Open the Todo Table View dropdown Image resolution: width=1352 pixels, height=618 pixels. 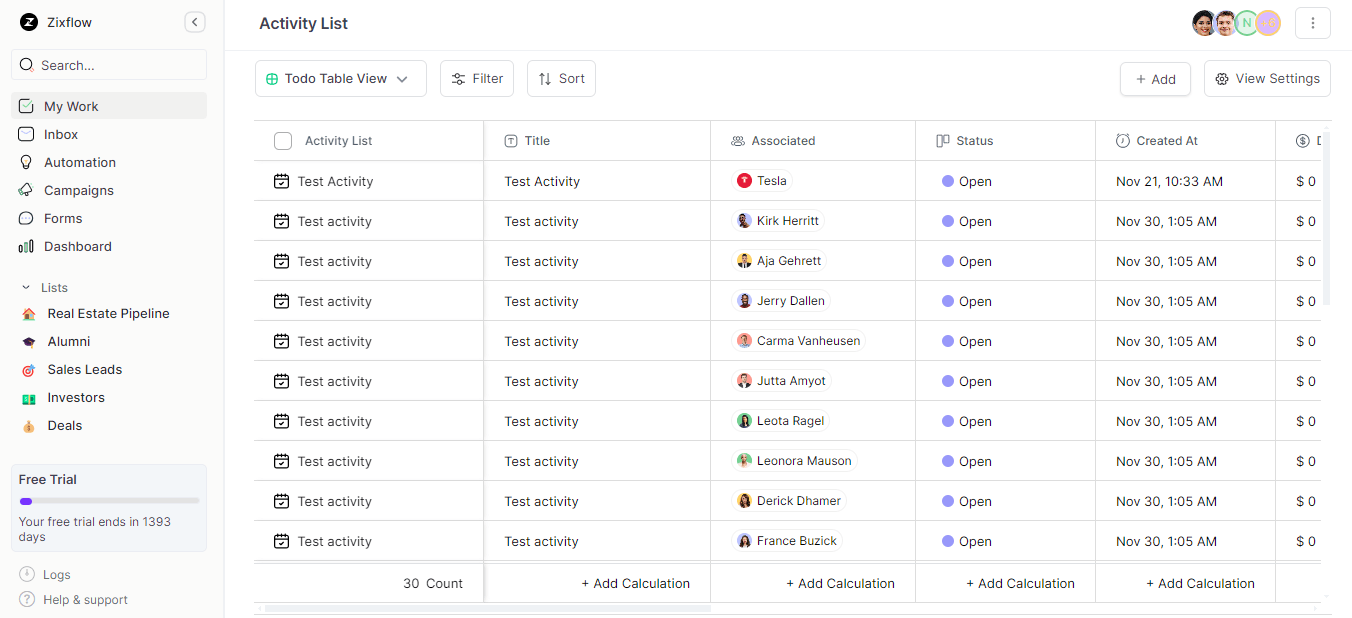click(340, 78)
